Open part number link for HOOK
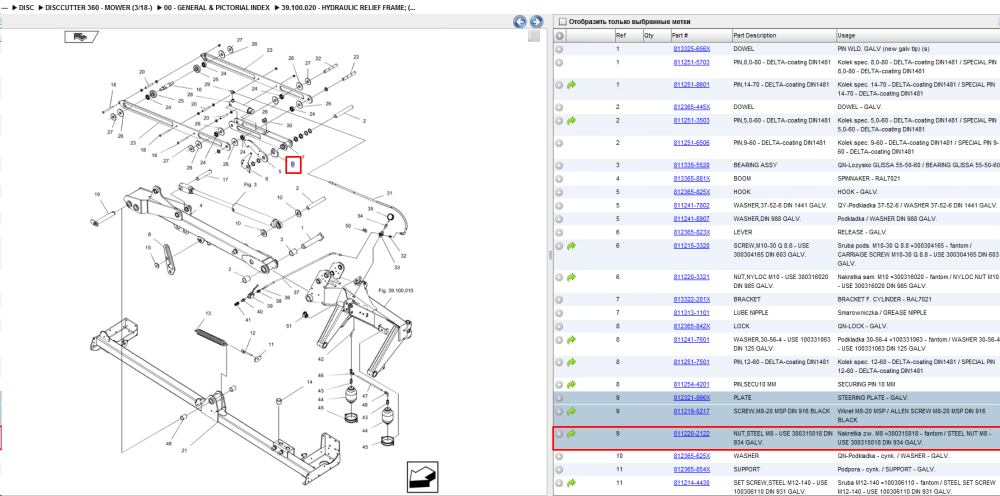Viewport: 1000px width, 496px height. (691, 192)
